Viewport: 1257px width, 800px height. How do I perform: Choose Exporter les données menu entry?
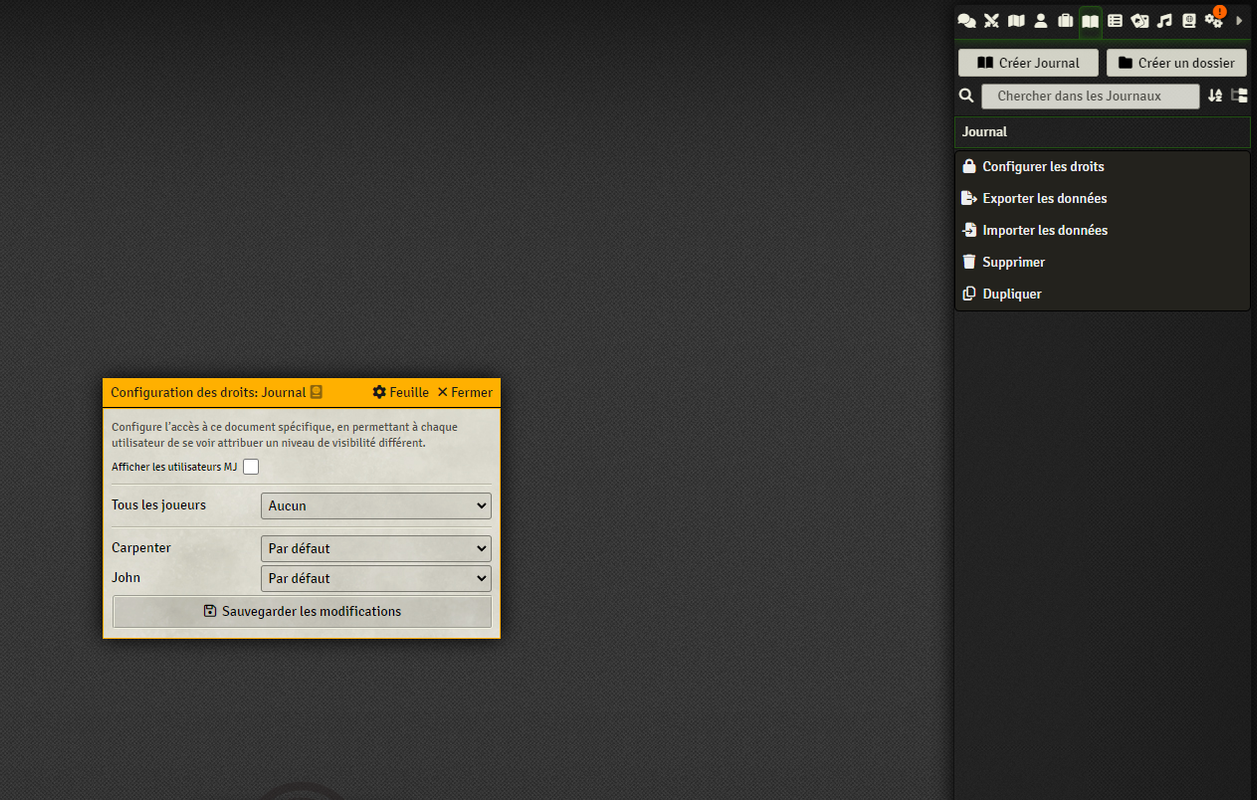1102,198
